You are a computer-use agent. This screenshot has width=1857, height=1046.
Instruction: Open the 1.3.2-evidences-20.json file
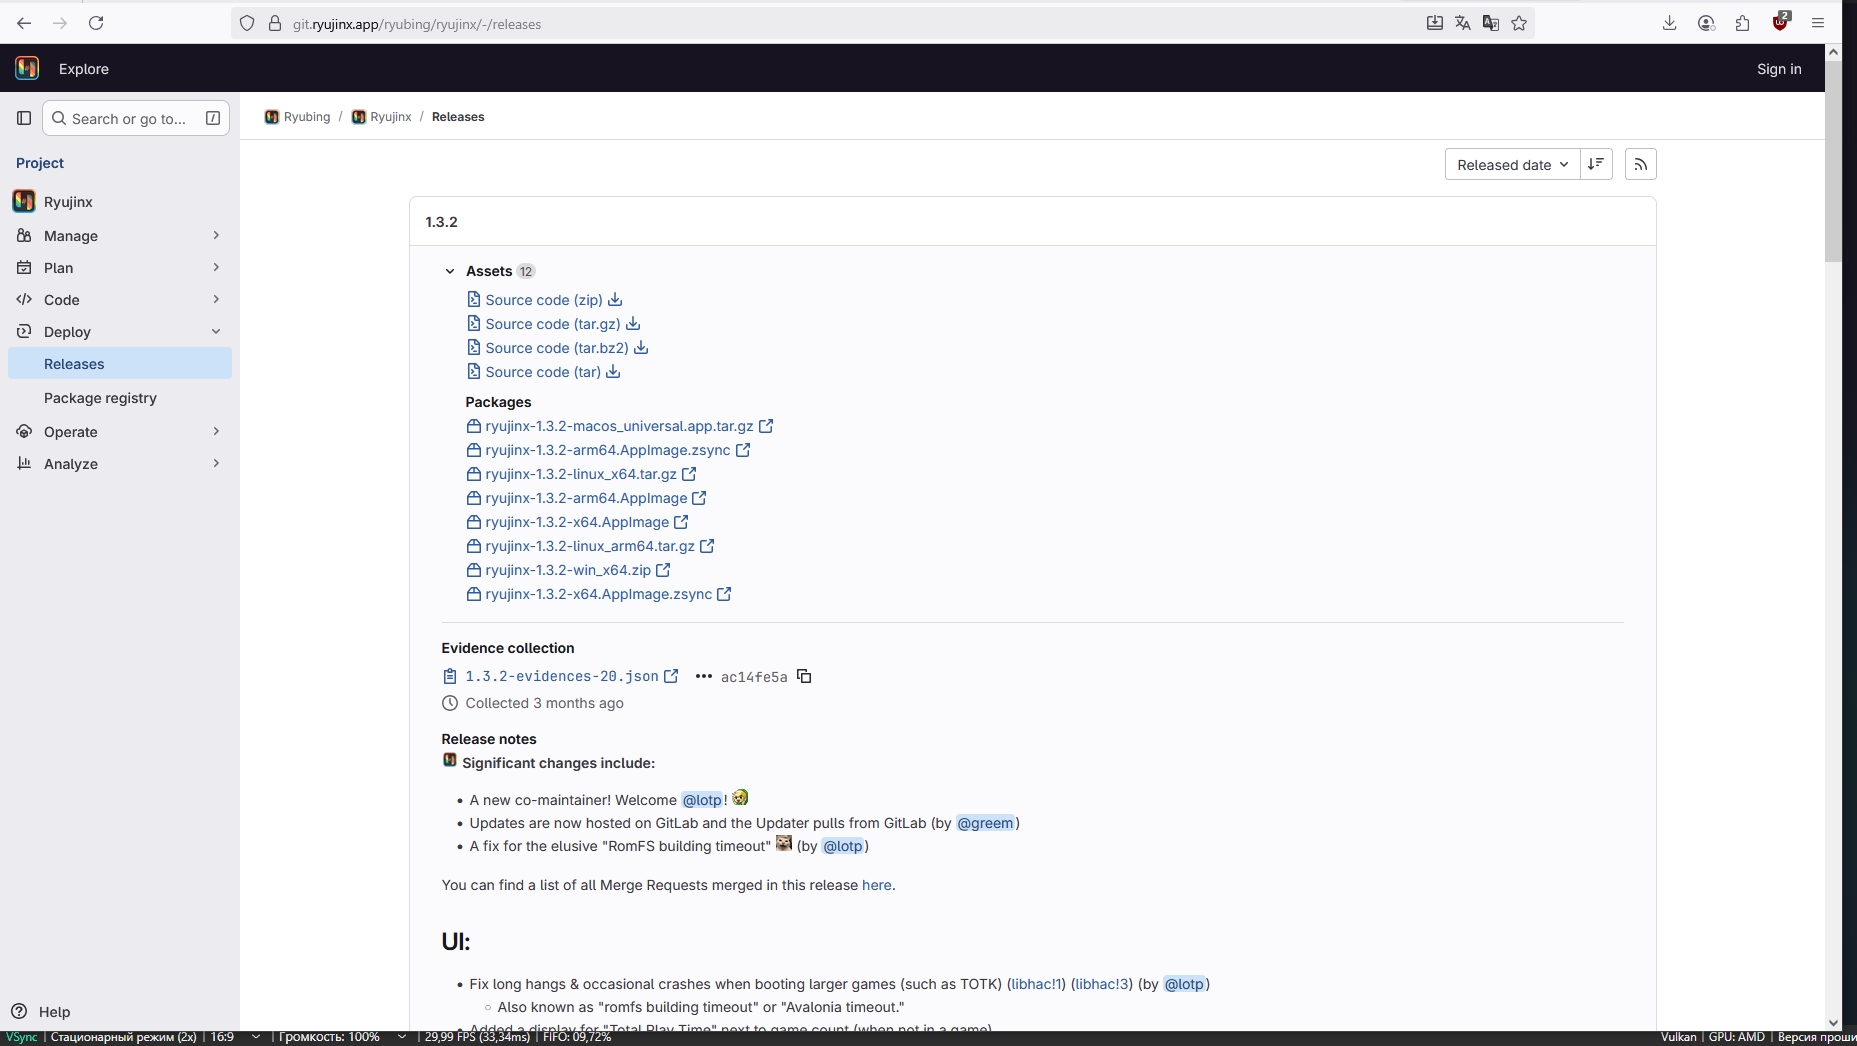(562, 677)
